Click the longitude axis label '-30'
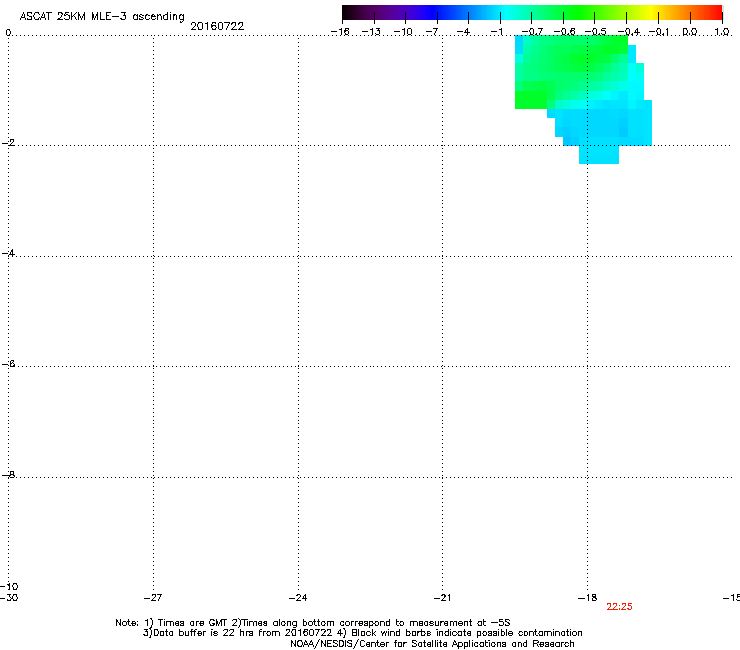This screenshot has width=740, height=650. 9,598
